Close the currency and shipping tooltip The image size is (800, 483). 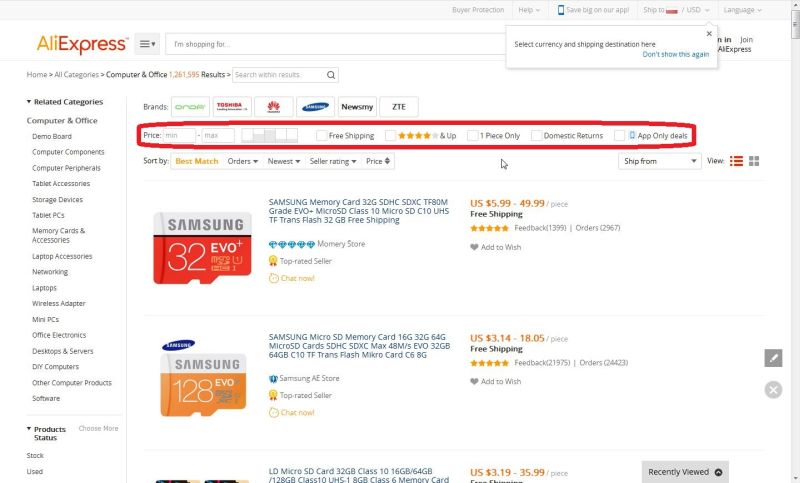[x=709, y=34]
